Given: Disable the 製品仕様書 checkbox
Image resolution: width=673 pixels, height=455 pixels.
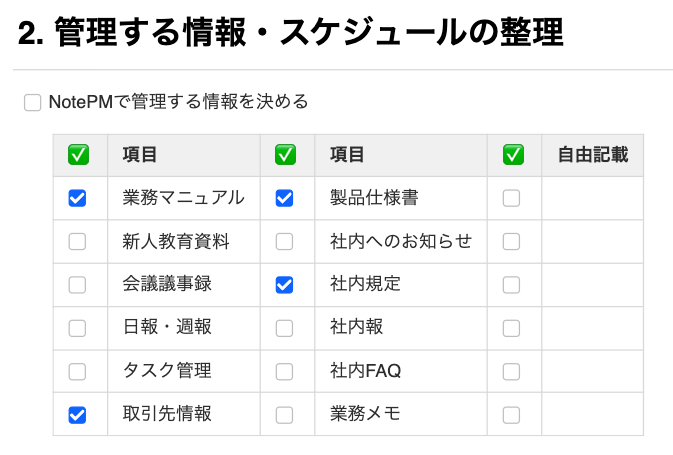Looking at the screenshot, I should [284, 198].
